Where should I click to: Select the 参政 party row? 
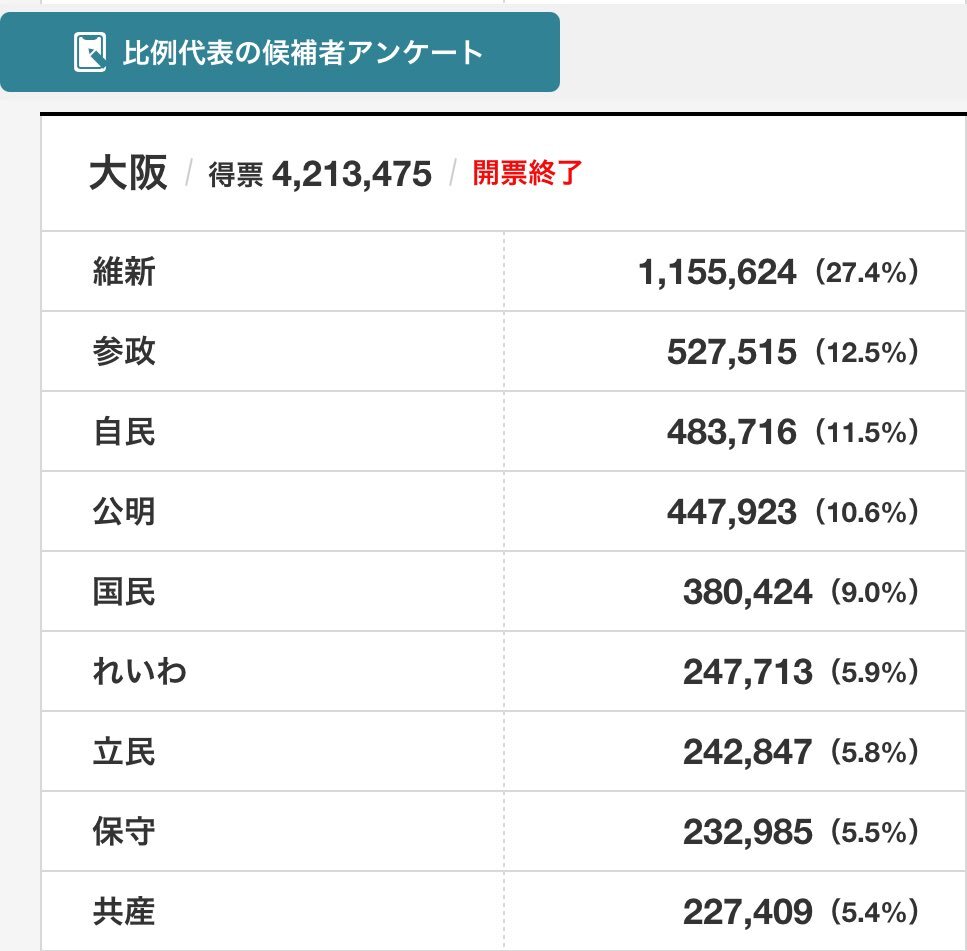click(503, 352)
